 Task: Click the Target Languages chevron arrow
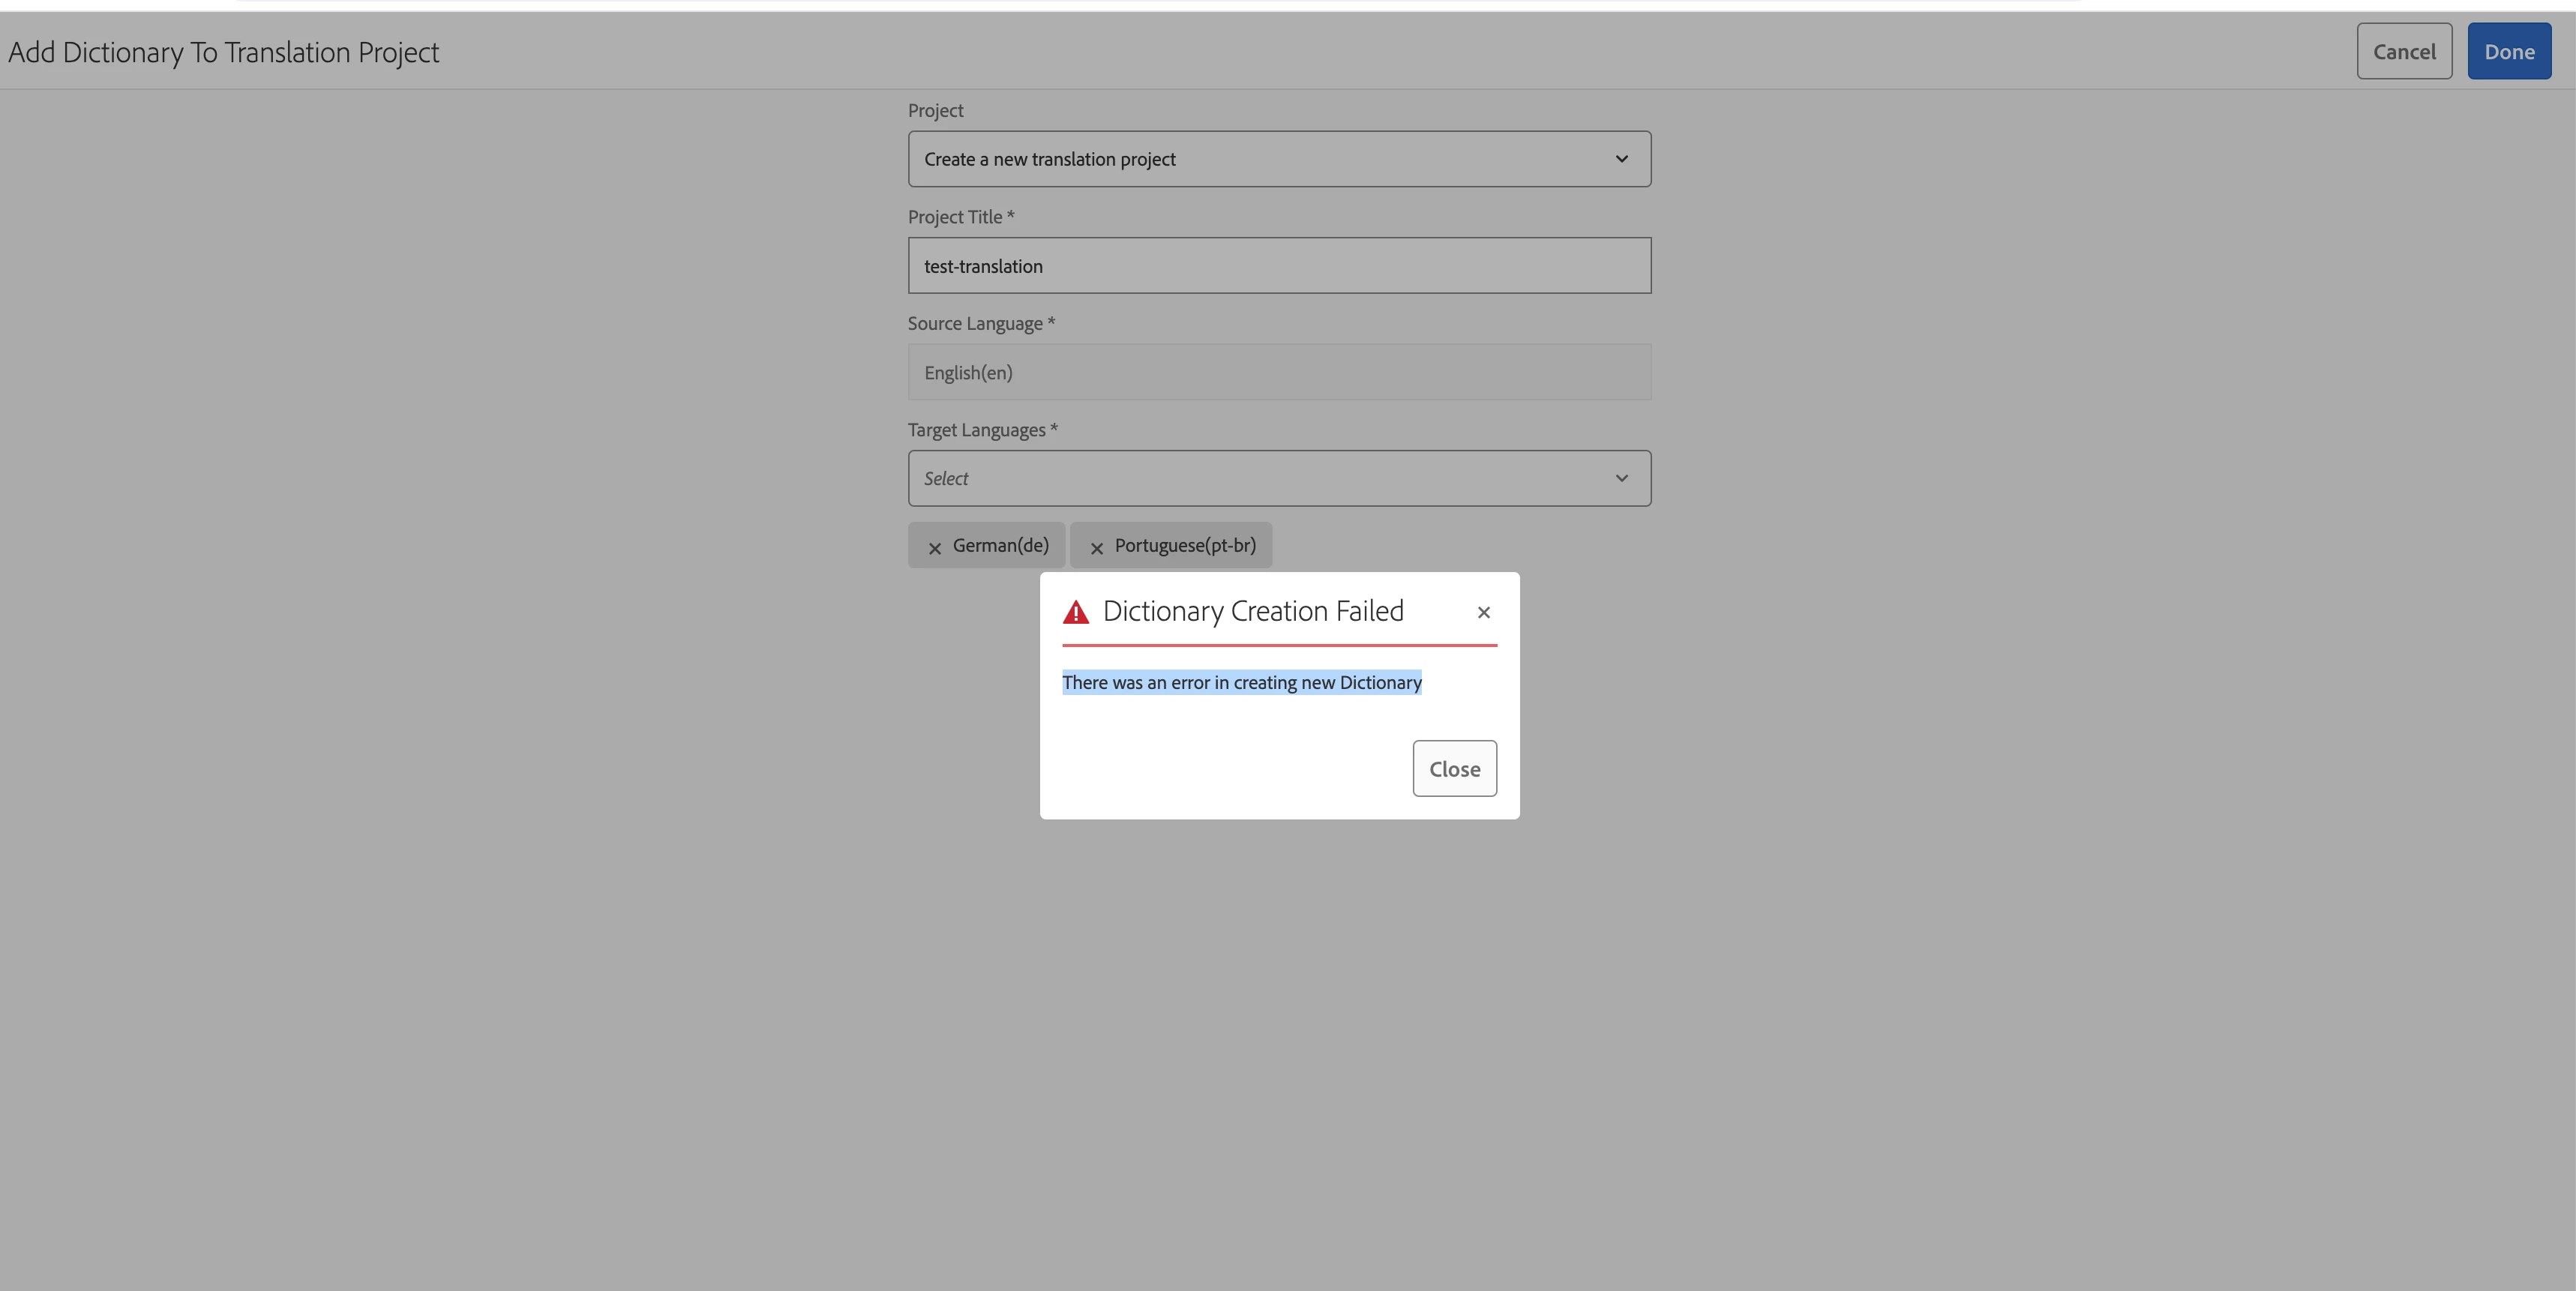tap(1621, 478)
